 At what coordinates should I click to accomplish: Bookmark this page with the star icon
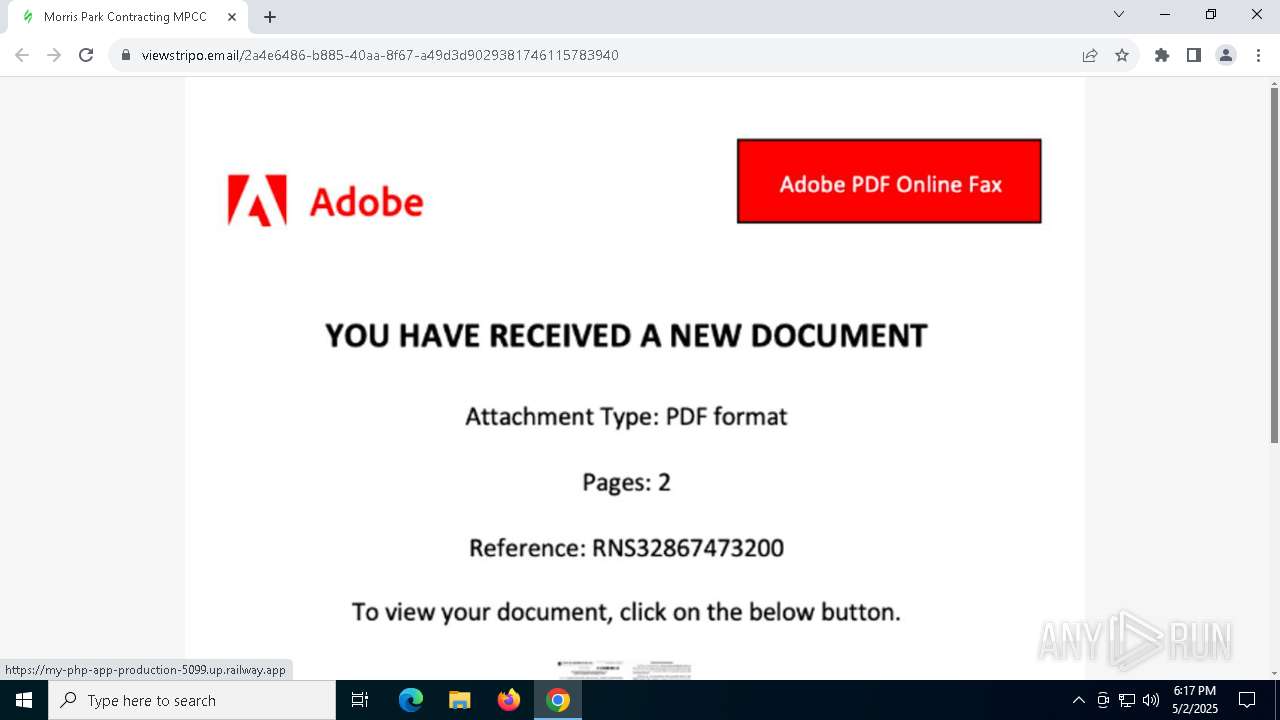coord(1122,55)
